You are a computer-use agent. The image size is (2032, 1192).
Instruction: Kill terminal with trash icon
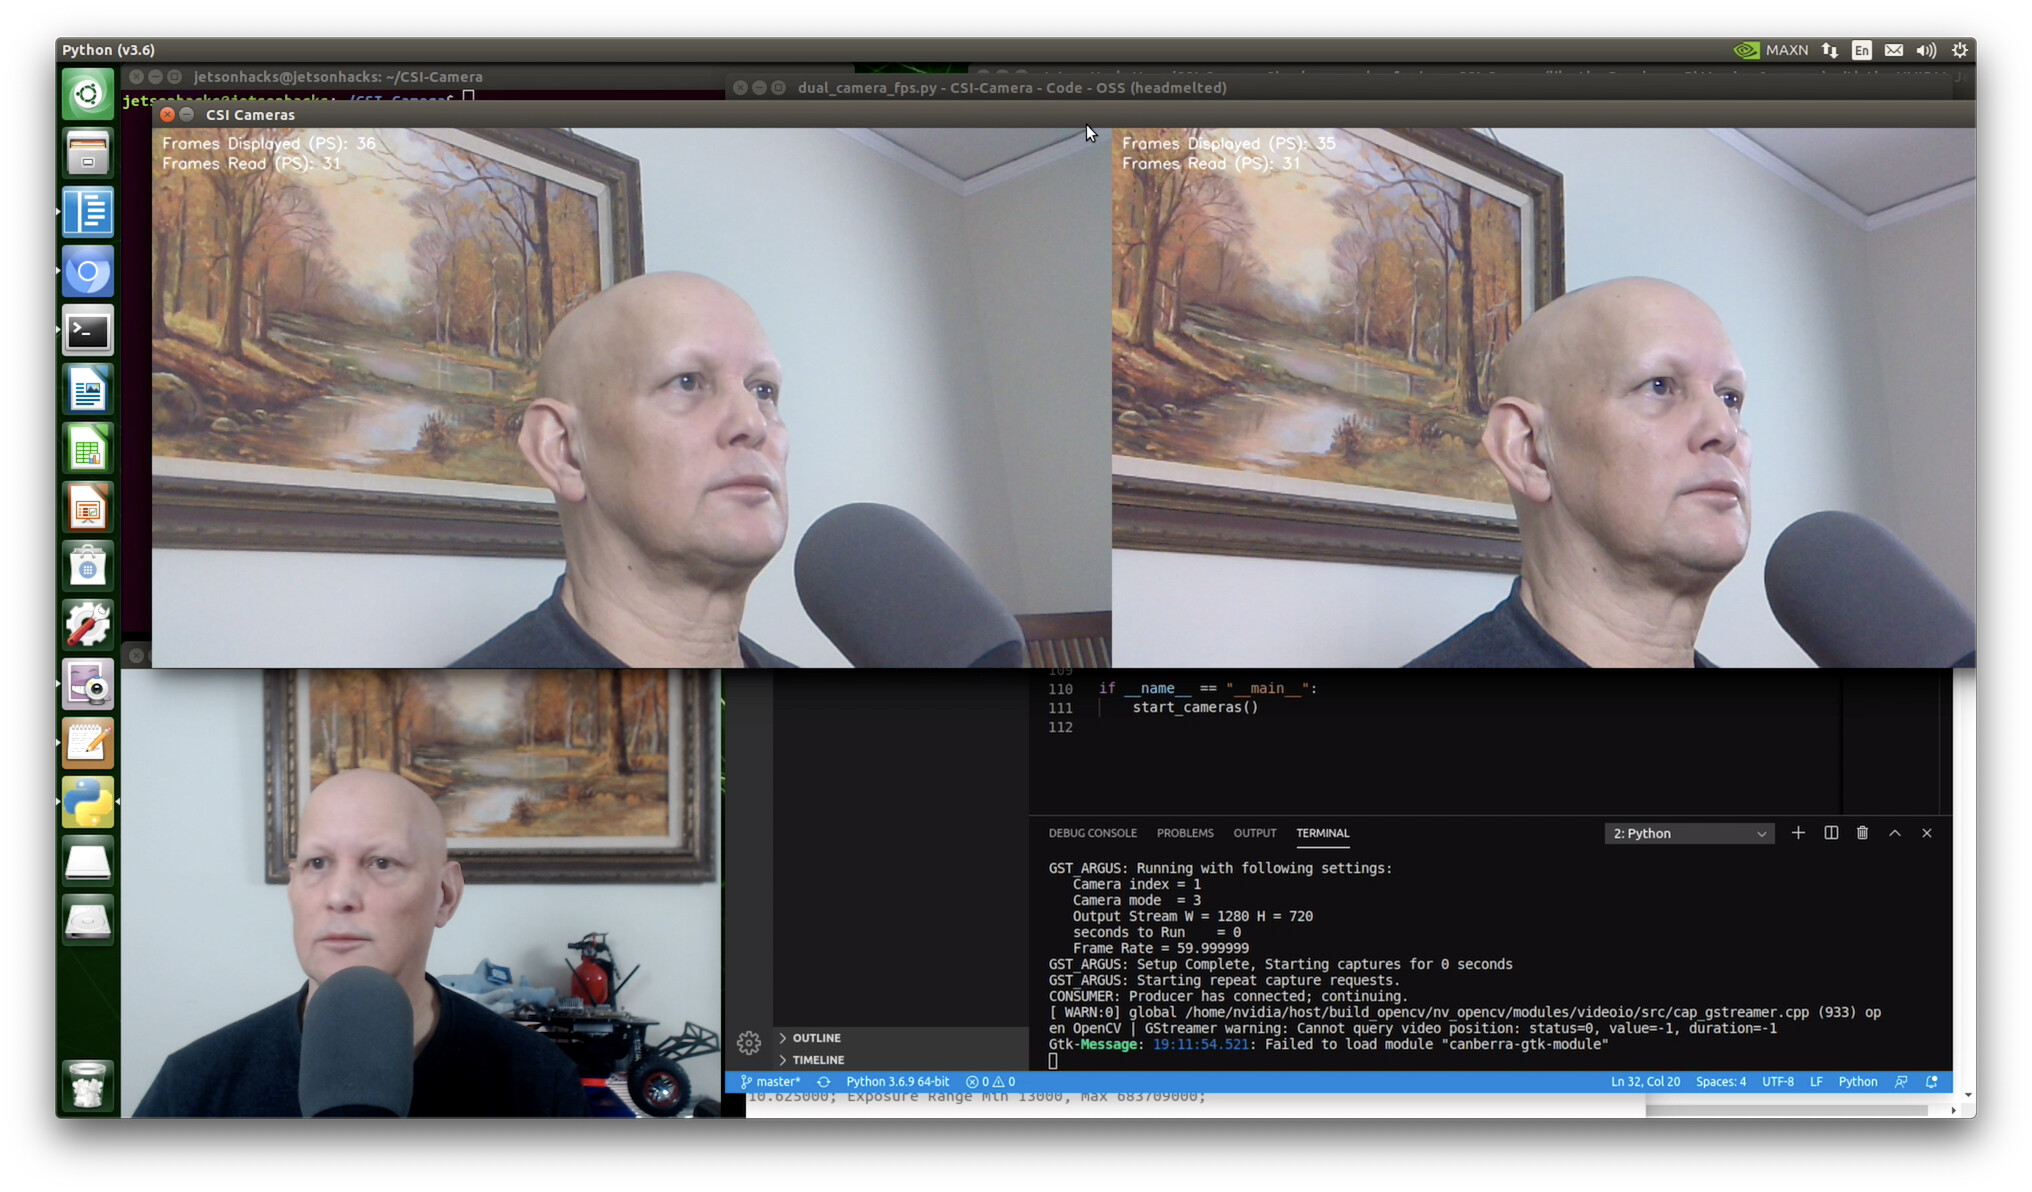click(x=1862, y=833)
